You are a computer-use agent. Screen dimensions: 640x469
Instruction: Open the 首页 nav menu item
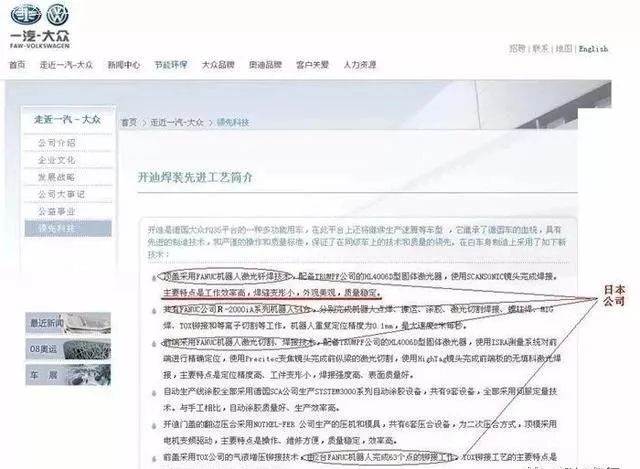coord(17,64)
